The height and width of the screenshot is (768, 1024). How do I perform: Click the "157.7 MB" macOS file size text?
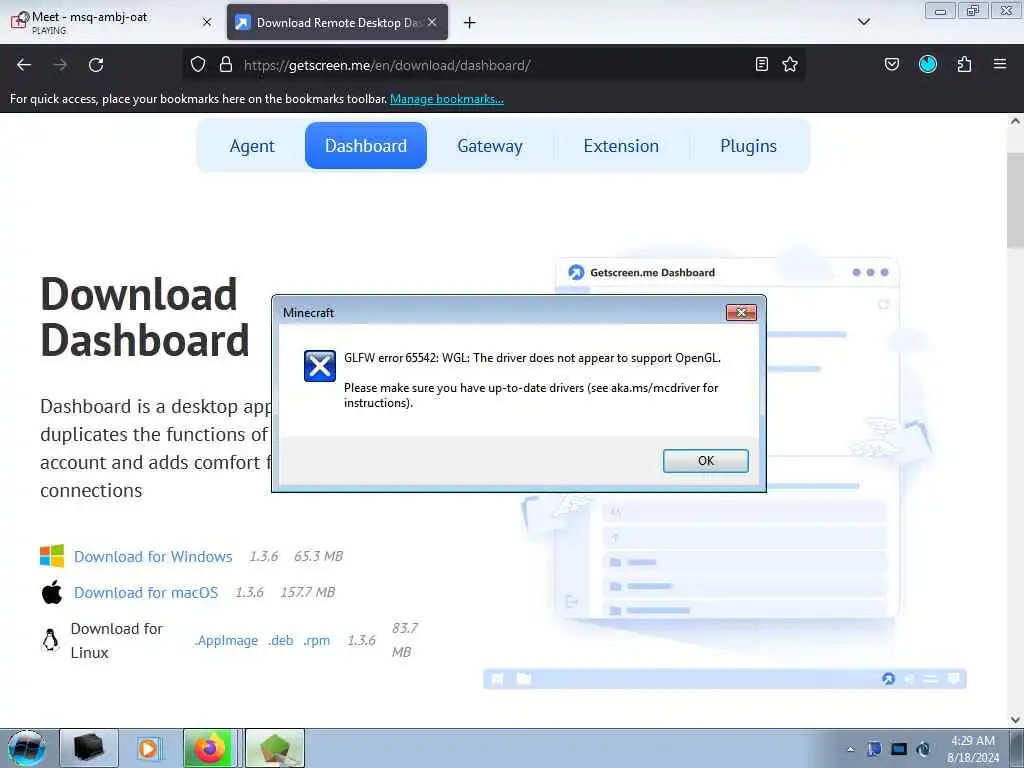tap(307, 592)
